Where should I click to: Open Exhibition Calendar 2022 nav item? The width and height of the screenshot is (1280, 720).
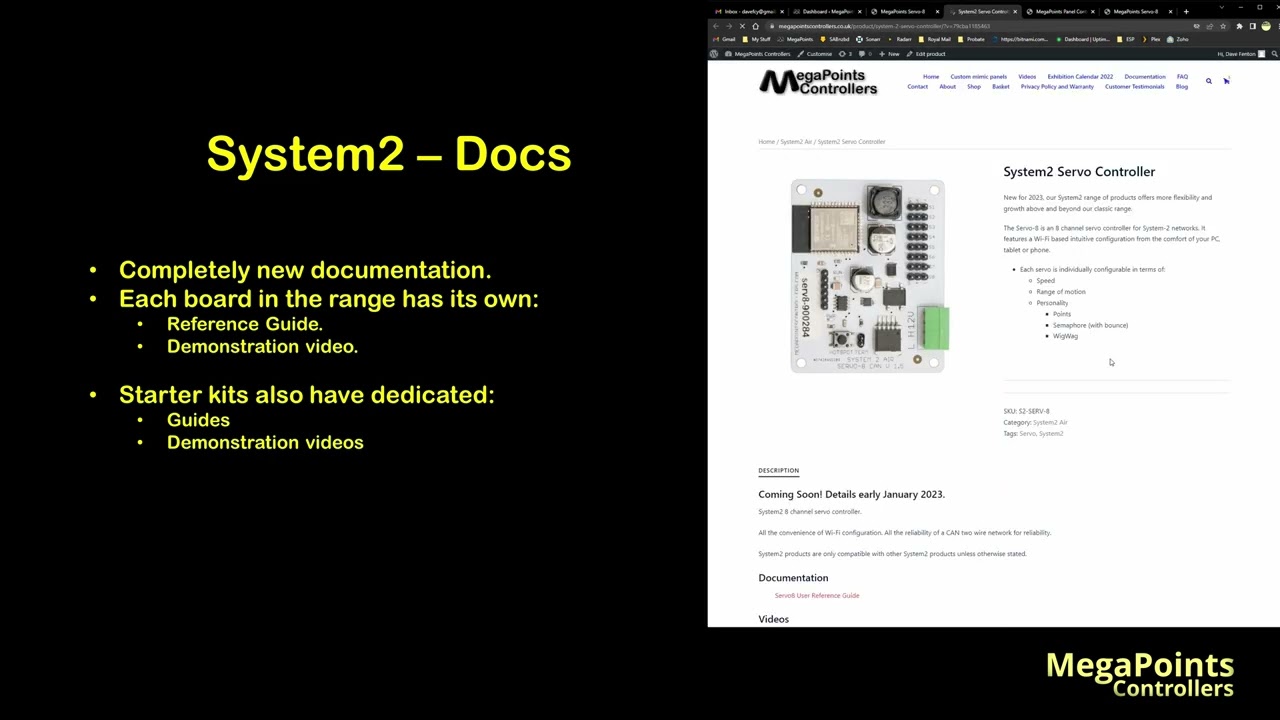tap(1080, 76)
